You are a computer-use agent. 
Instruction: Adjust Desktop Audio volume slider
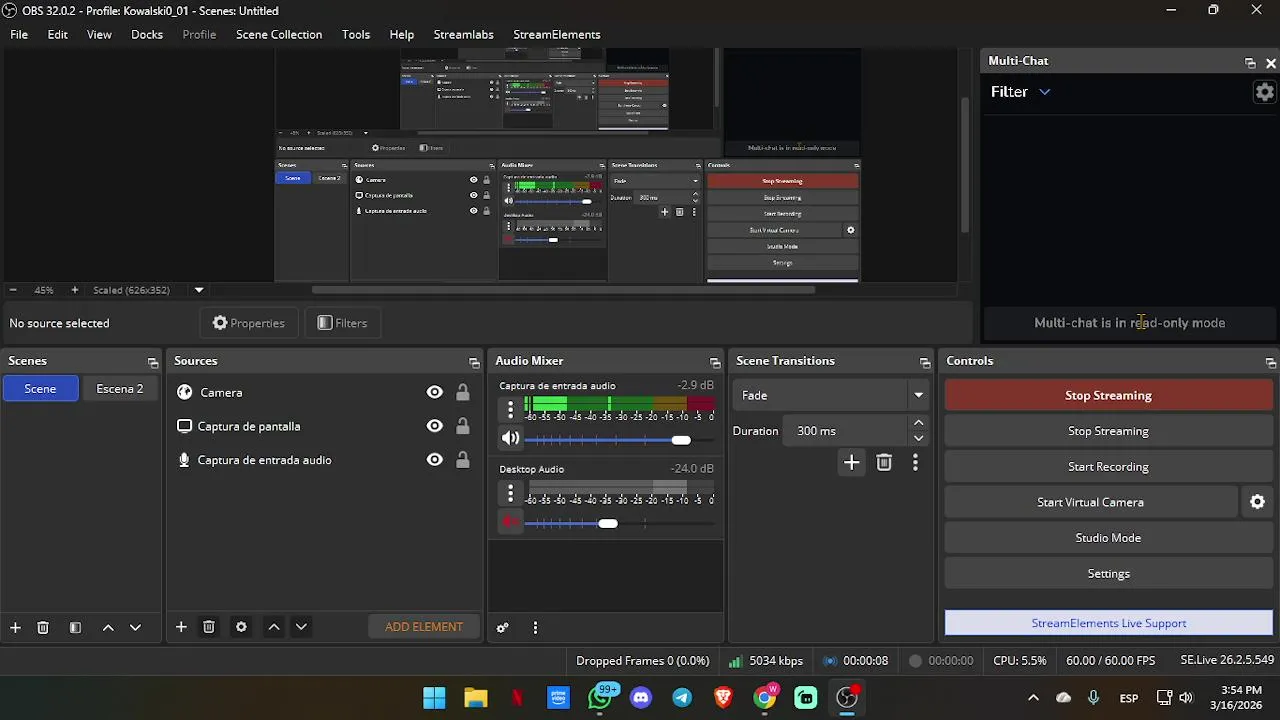tap(608, 523)
